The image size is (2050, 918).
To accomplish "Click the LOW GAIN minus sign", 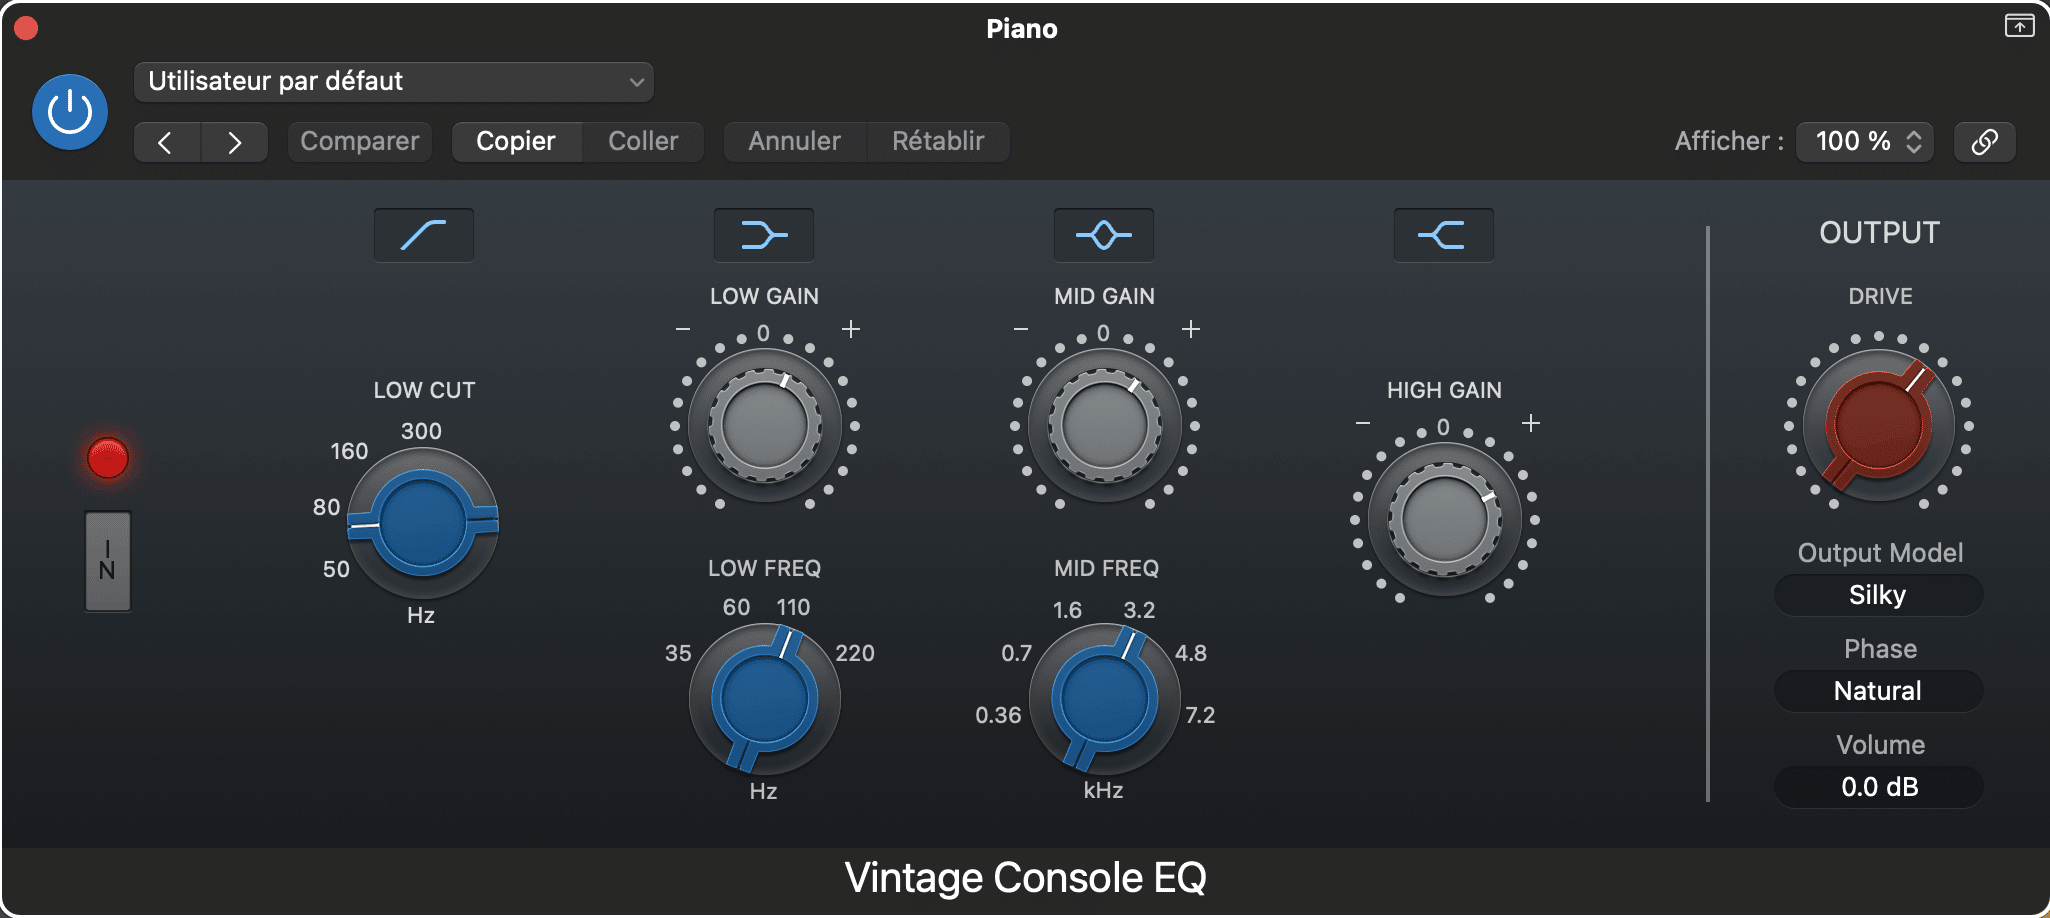I will (x=683, y=329).
